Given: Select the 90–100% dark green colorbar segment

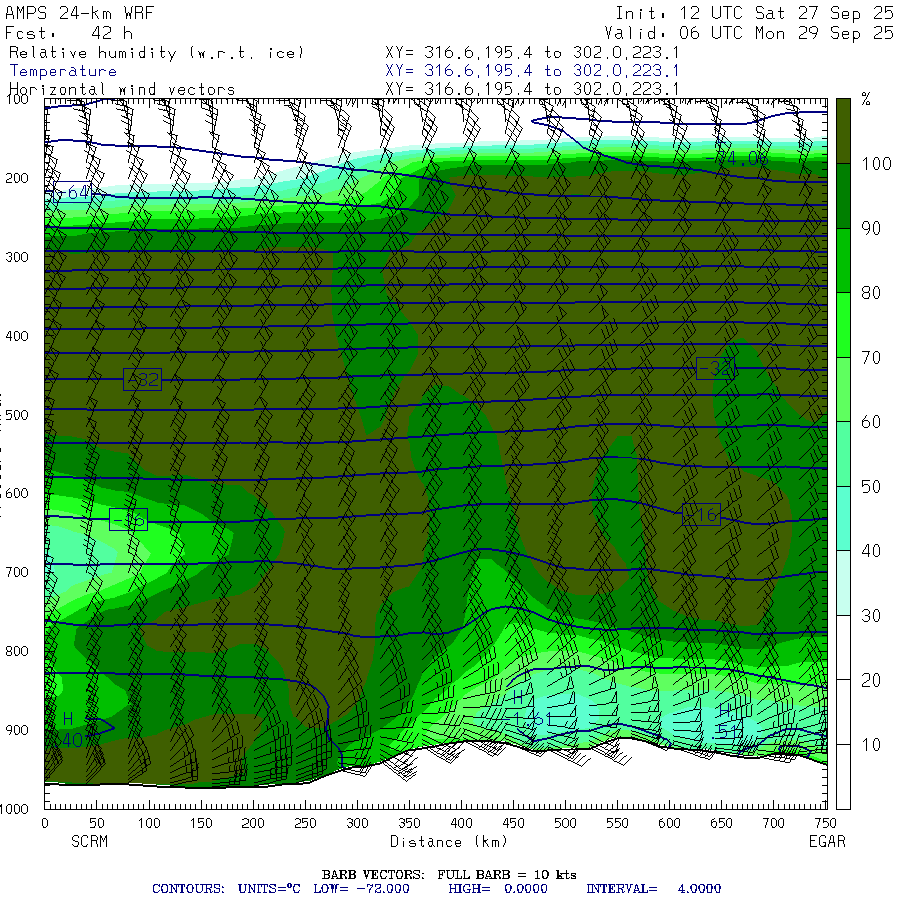Looking at the screenshot, I should [x=843, y=196].
